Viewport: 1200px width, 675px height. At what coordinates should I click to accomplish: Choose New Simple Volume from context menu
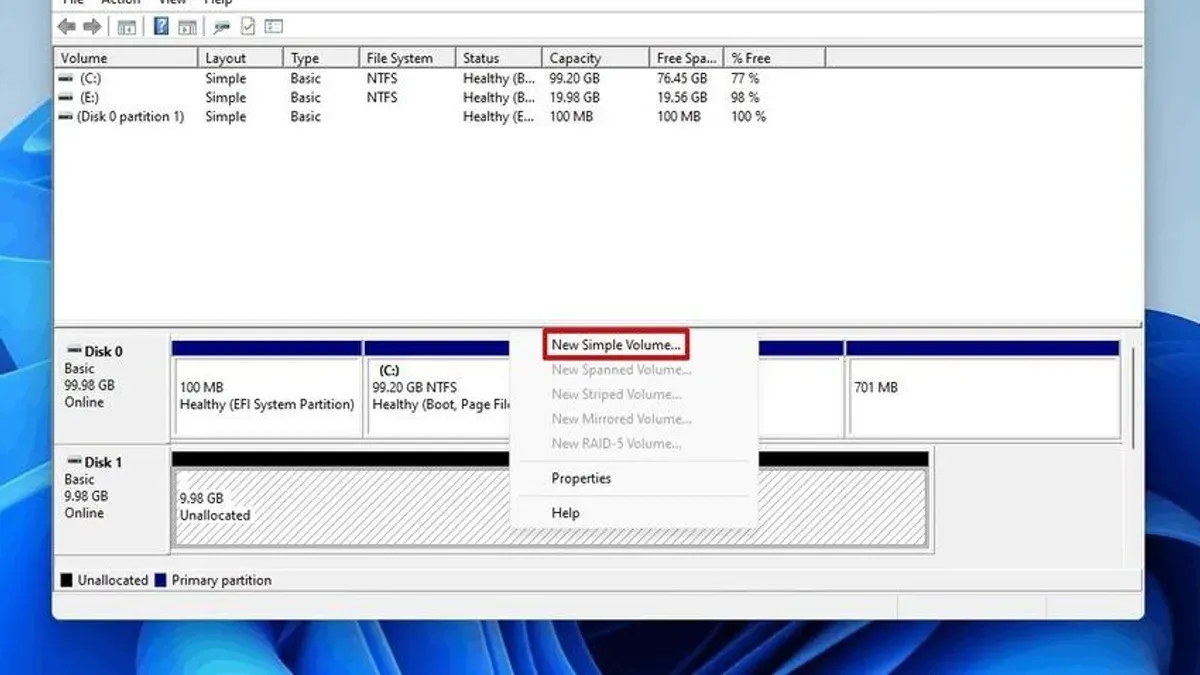pyautogui.click(x=616, y=345)
